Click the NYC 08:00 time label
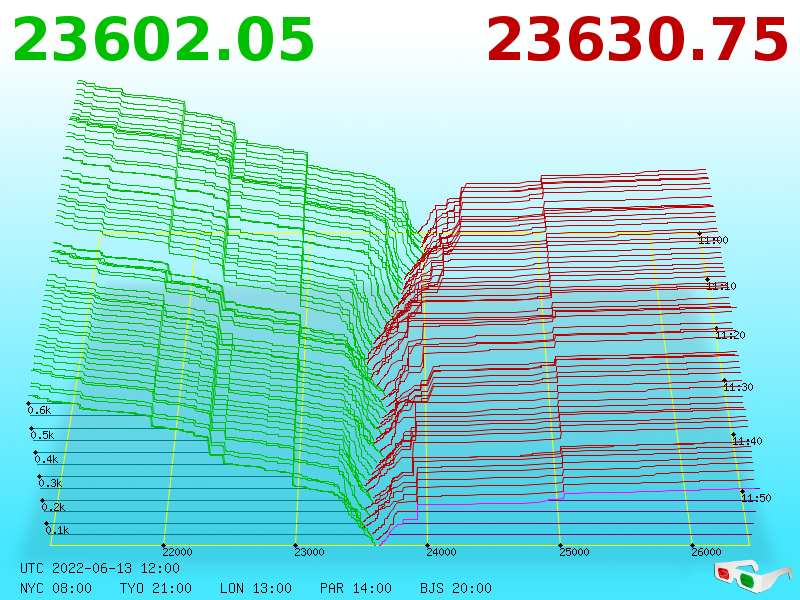This screenshot has height=600, width=800. click(x=56, y=588)
